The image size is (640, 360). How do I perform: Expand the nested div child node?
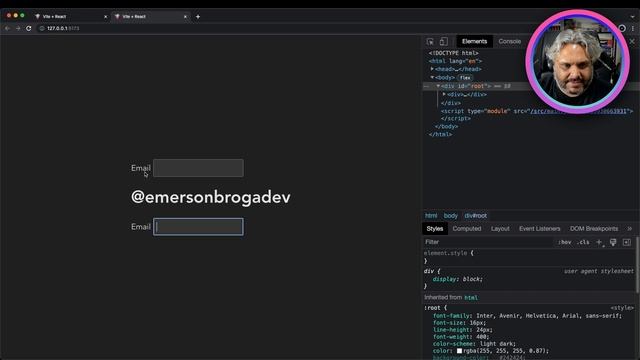pos(444,94)
